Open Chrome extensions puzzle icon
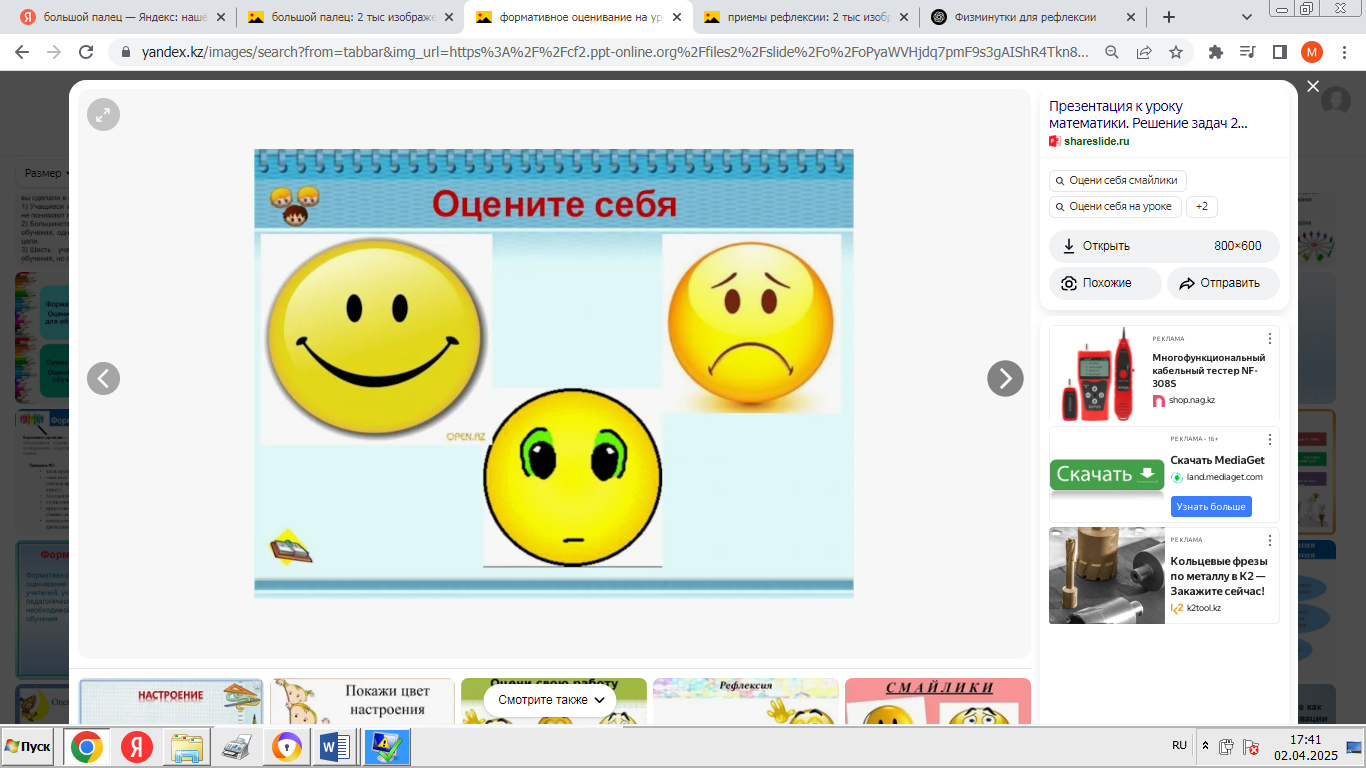Image resolution: width=1366 pixels, height=768 pixels. pyautogui.click(x=1216, y=52)
